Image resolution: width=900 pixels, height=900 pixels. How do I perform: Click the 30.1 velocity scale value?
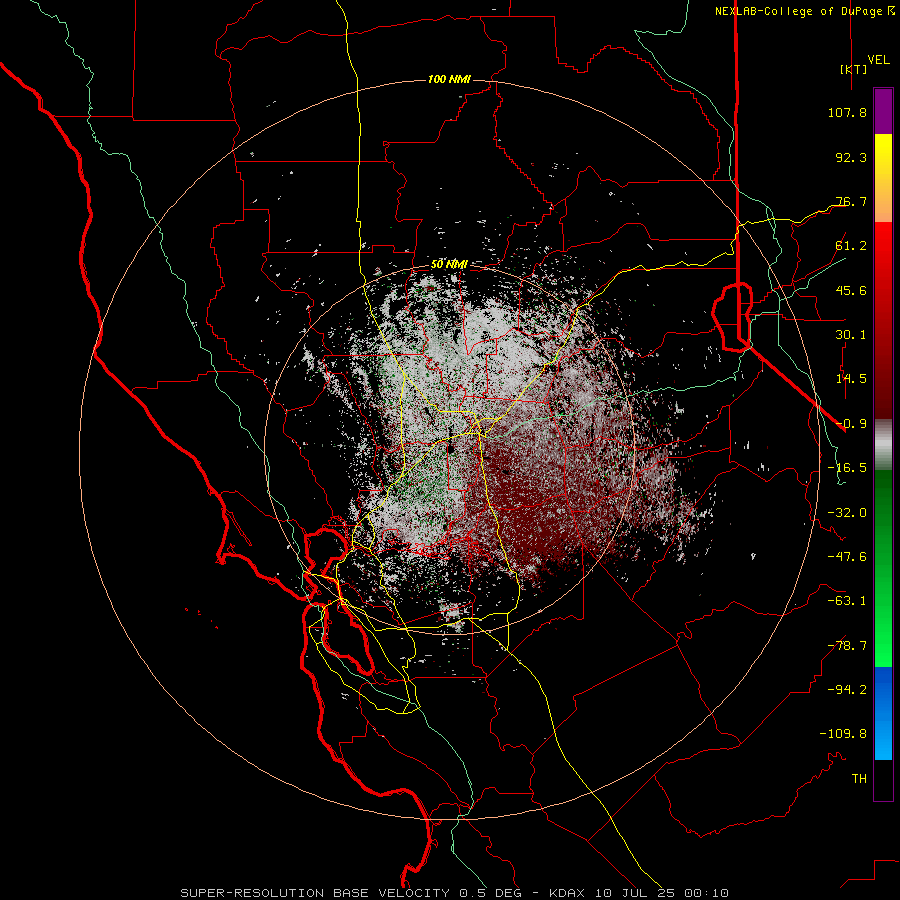click(x=851, y=335)
